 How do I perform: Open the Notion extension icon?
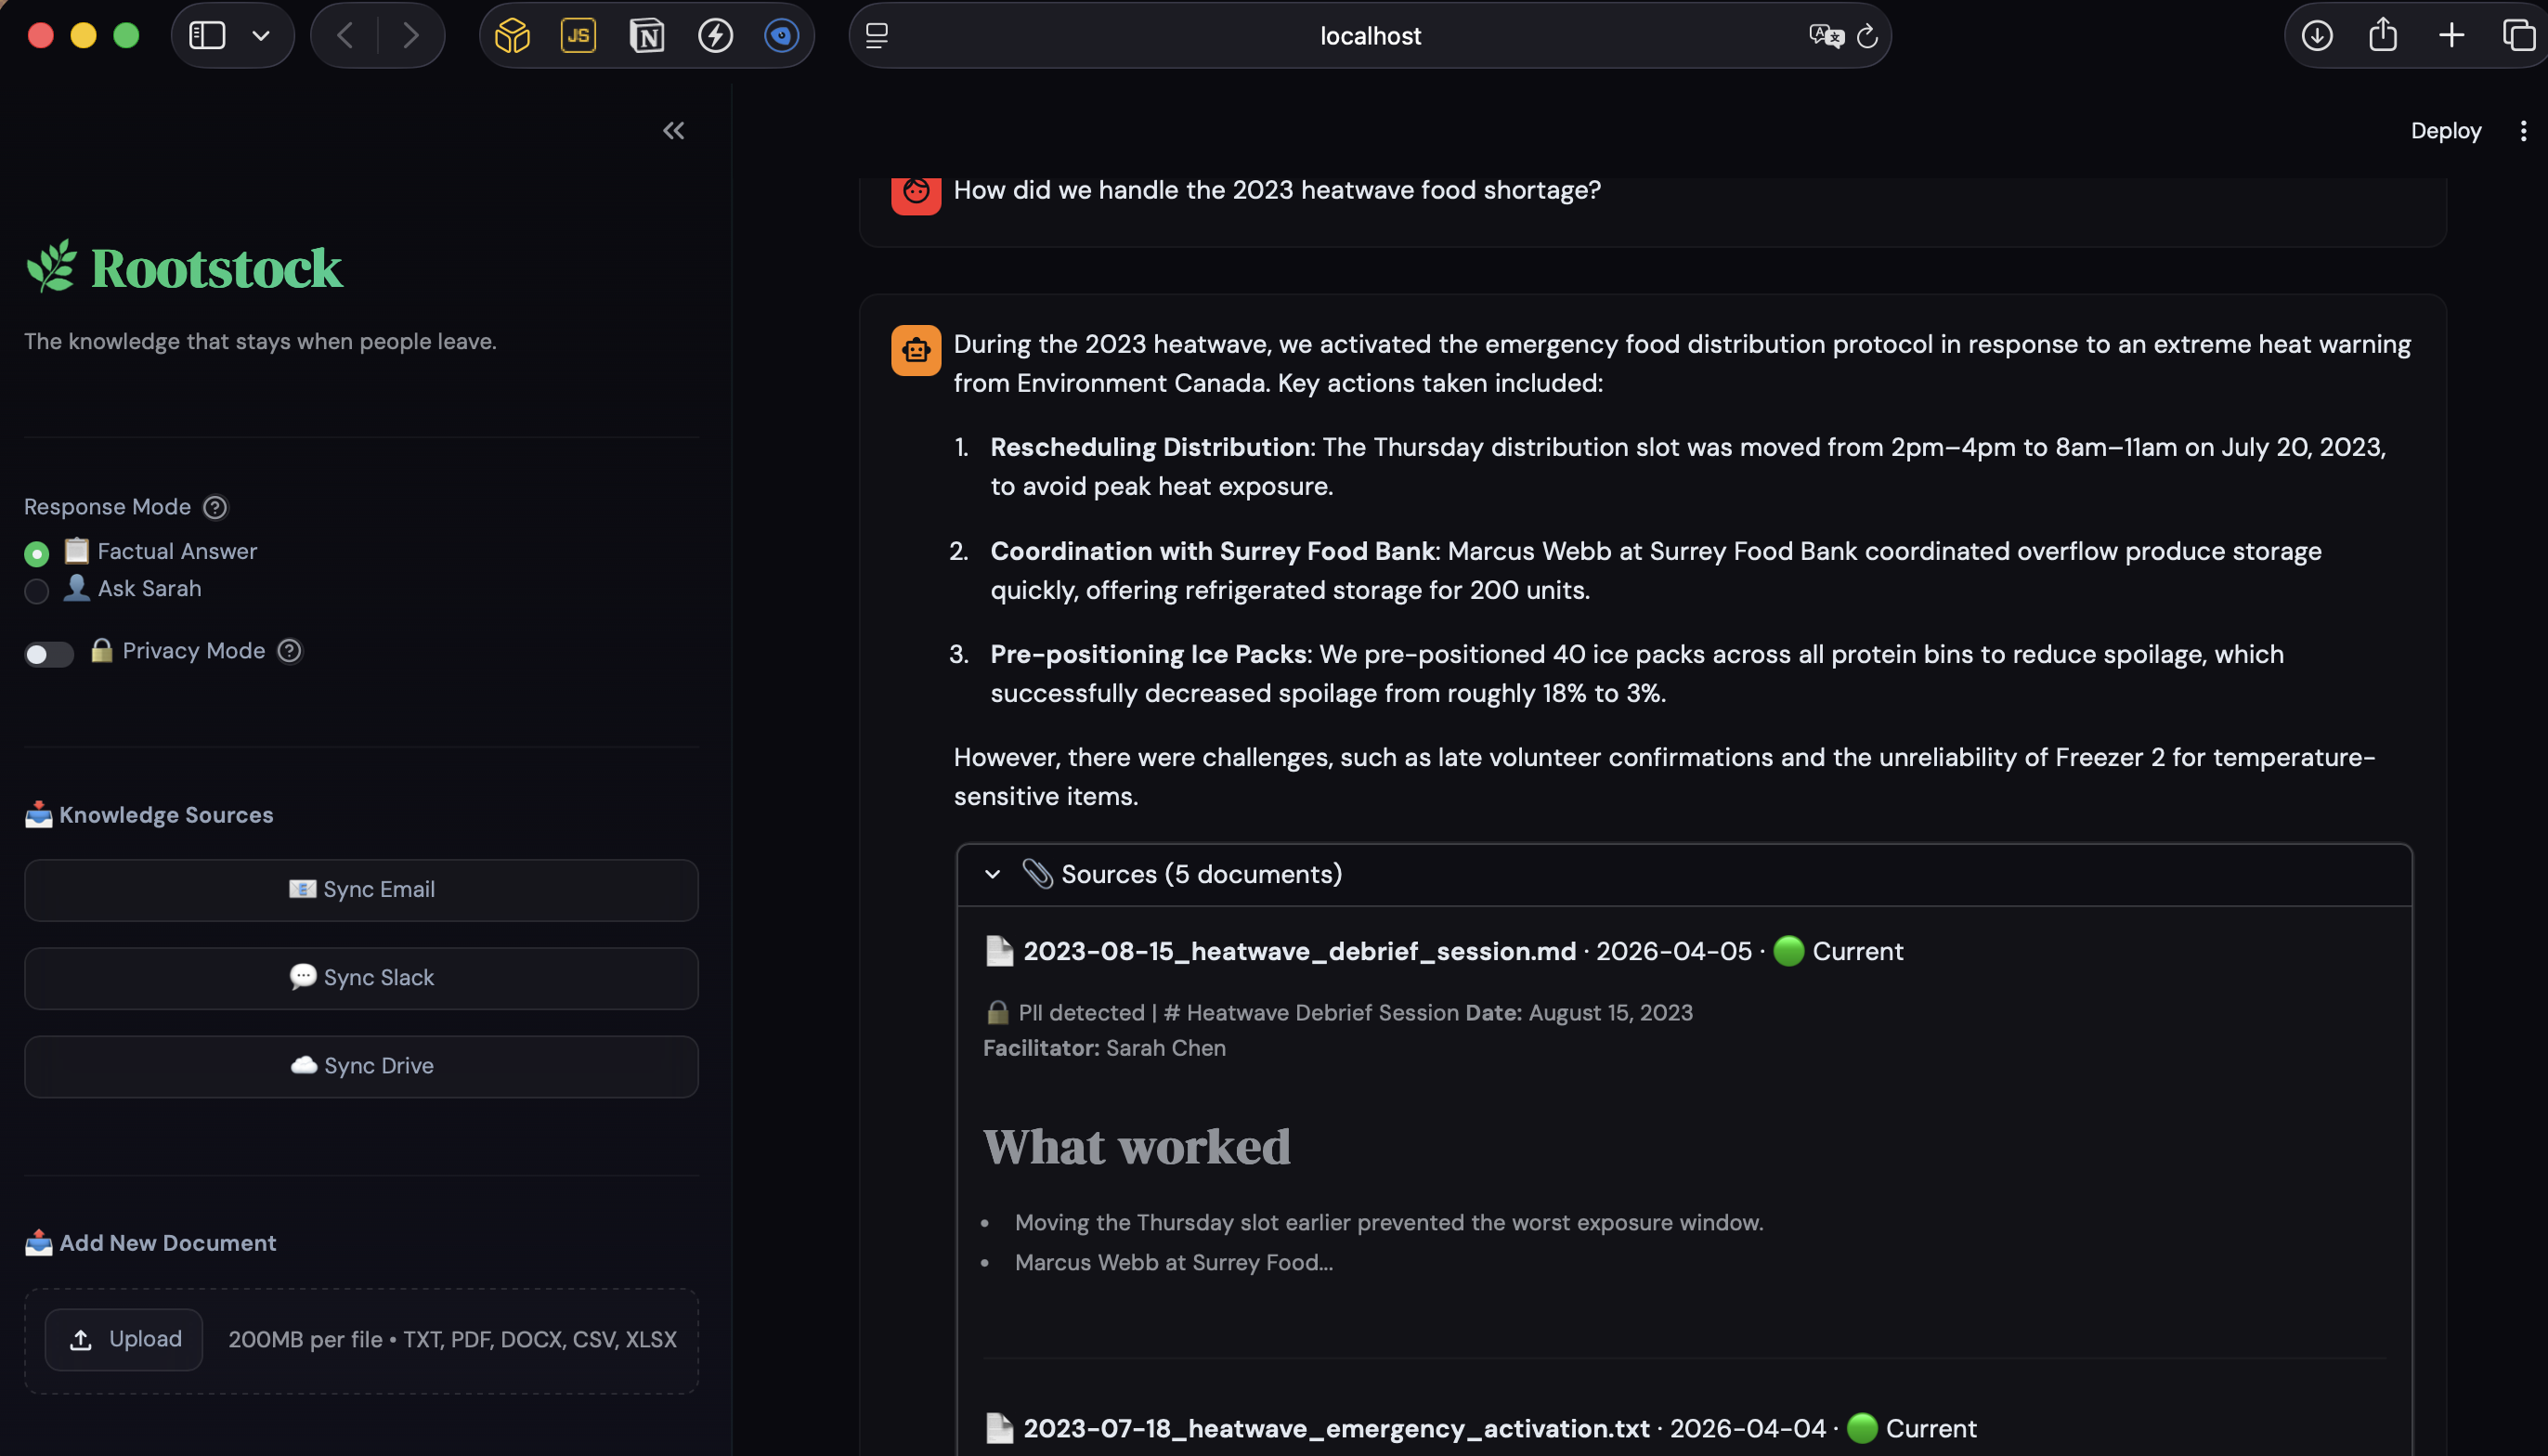click(646, 36)
